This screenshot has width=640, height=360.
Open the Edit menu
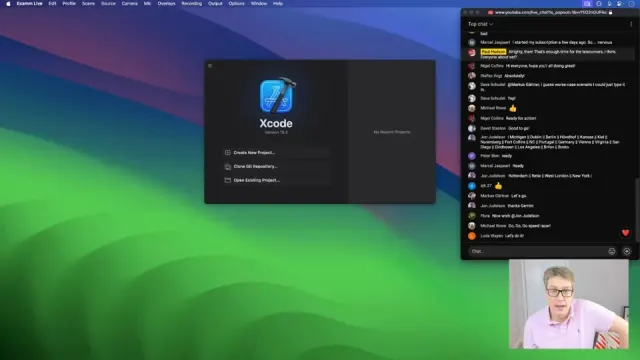tap(52, 4)
